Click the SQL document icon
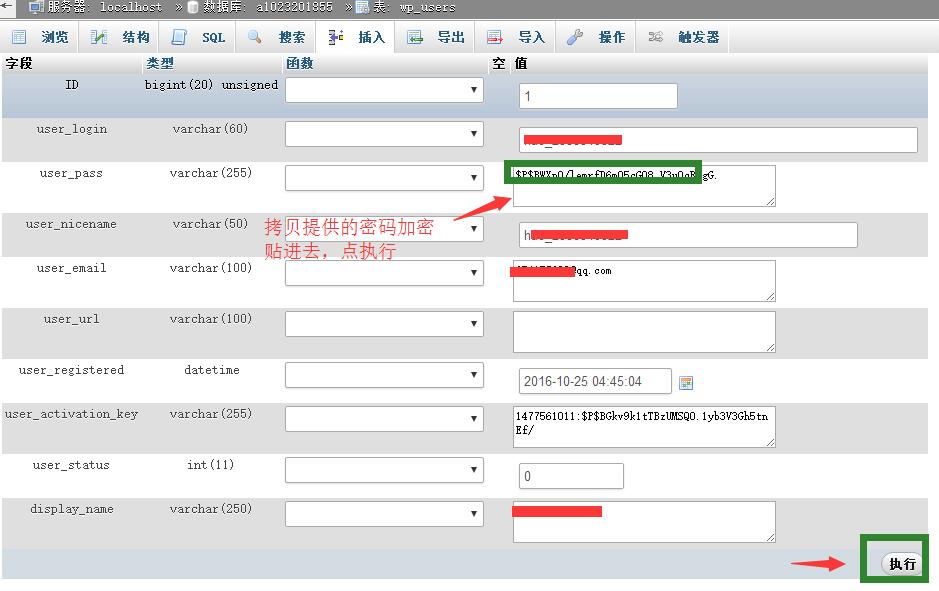This screenshot has height=591, width=939. pyautogui.click(x=178, y=37)
